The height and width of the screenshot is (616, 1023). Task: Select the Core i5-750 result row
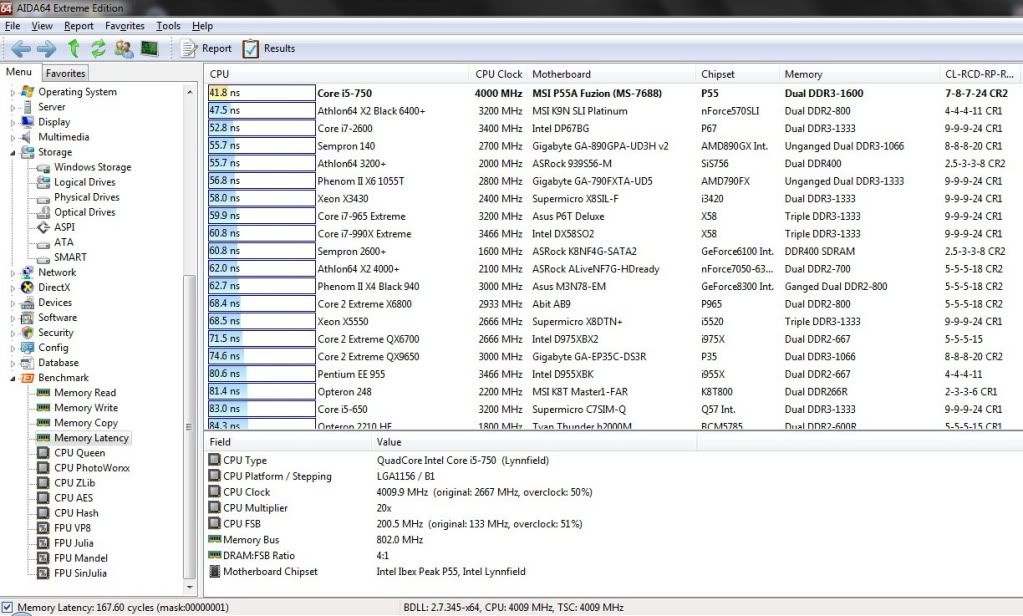tap(613, 93)
